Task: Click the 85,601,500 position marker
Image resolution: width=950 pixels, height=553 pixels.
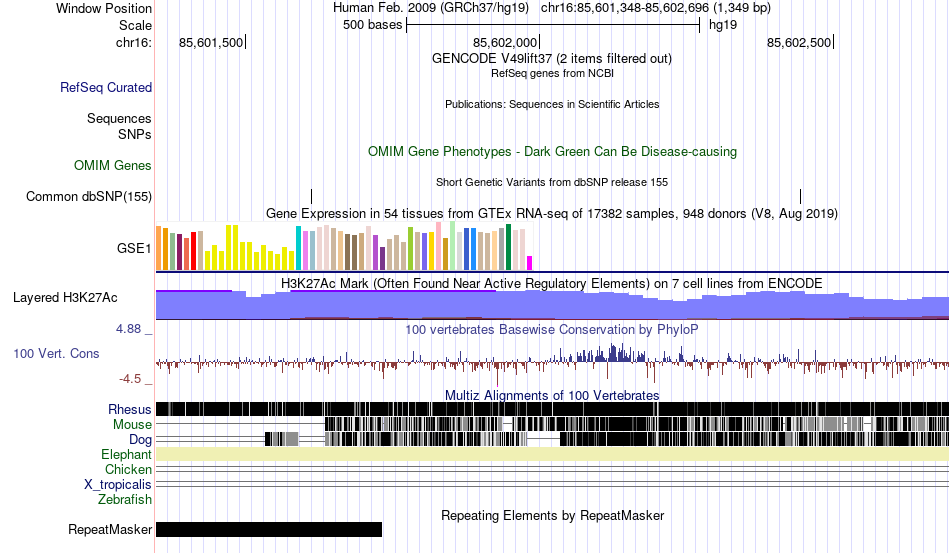Action: (x=212, y=42)
